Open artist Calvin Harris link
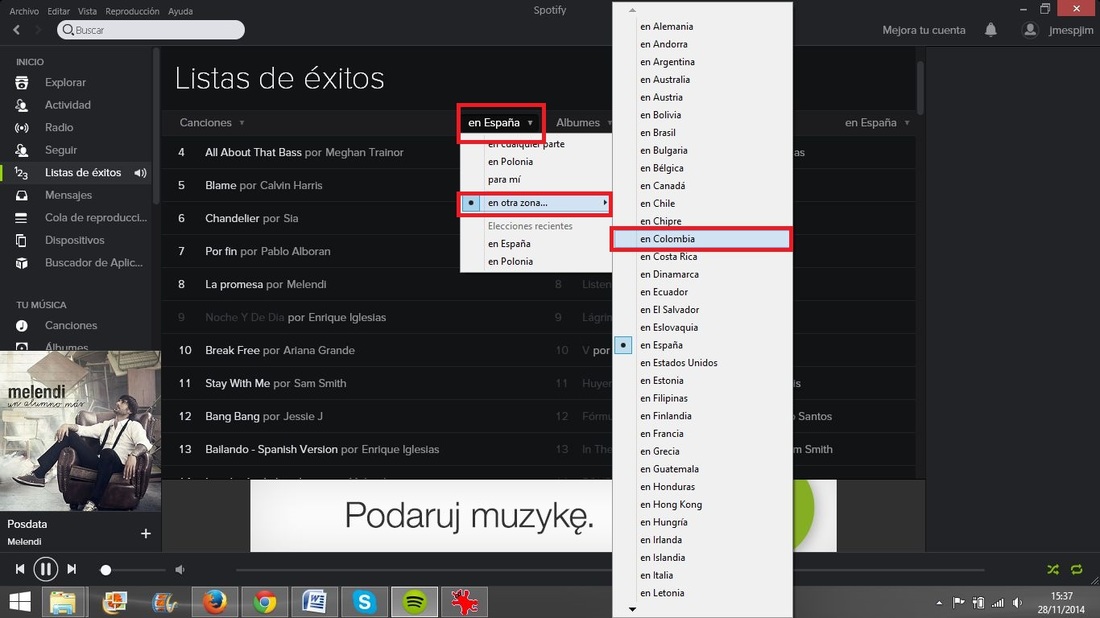 coord(291,185)
